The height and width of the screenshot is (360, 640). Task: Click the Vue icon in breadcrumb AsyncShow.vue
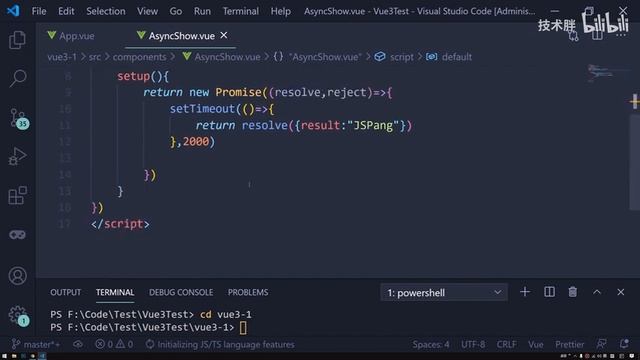pos(187,56)
